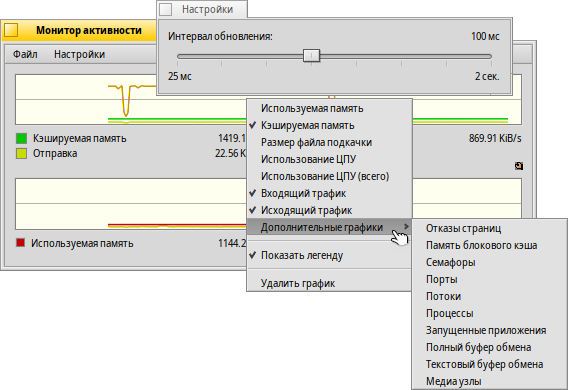Close the Монитор активности window via its yellow box
The height and width of the screenshot is (390, 568).
coord(11,30)
